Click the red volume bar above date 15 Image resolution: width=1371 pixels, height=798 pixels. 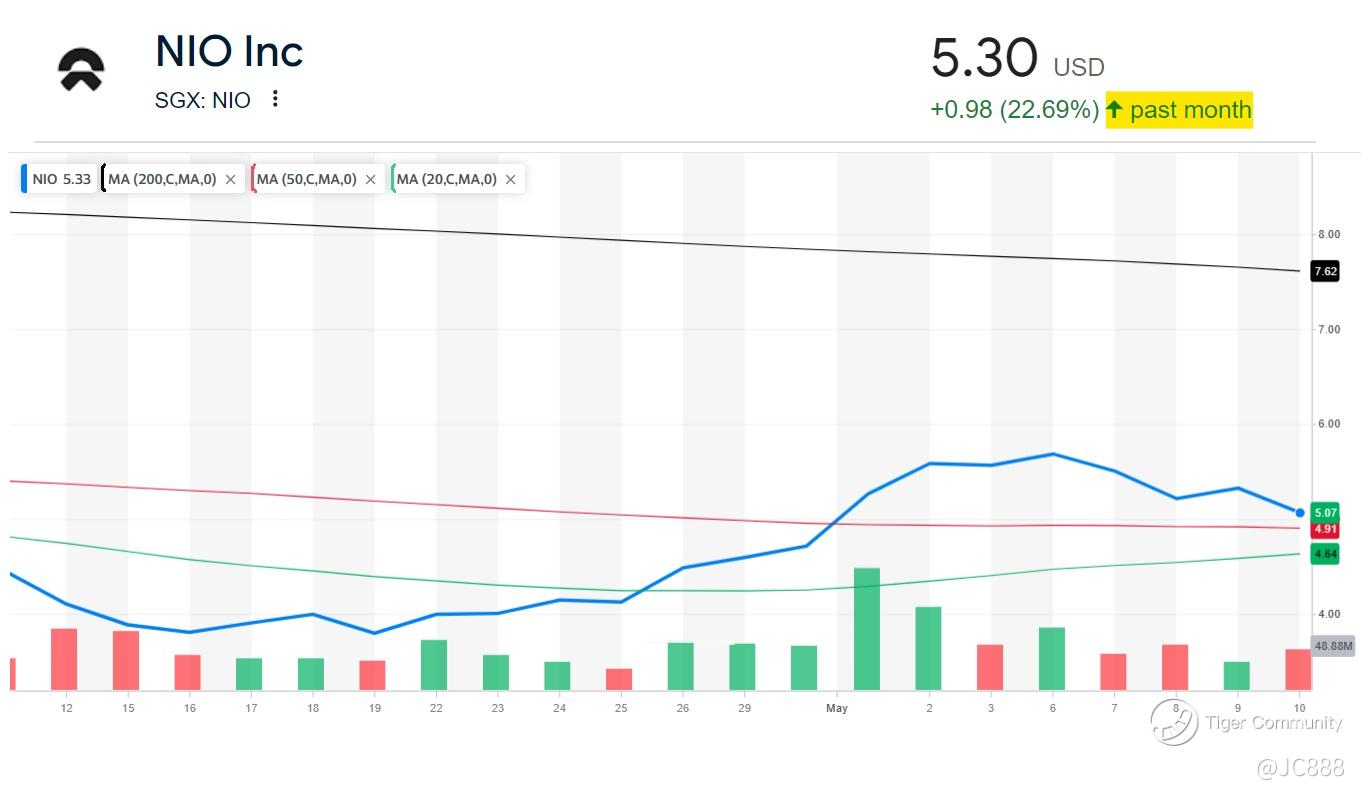pos(126,661)
